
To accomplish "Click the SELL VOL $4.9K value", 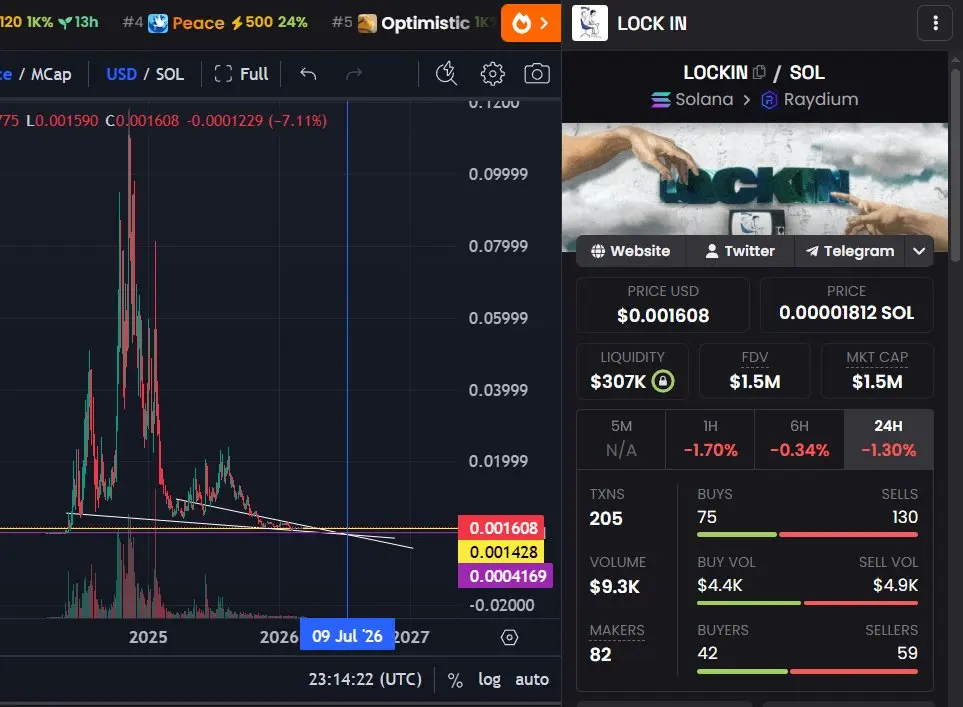I will click(895, 585).
